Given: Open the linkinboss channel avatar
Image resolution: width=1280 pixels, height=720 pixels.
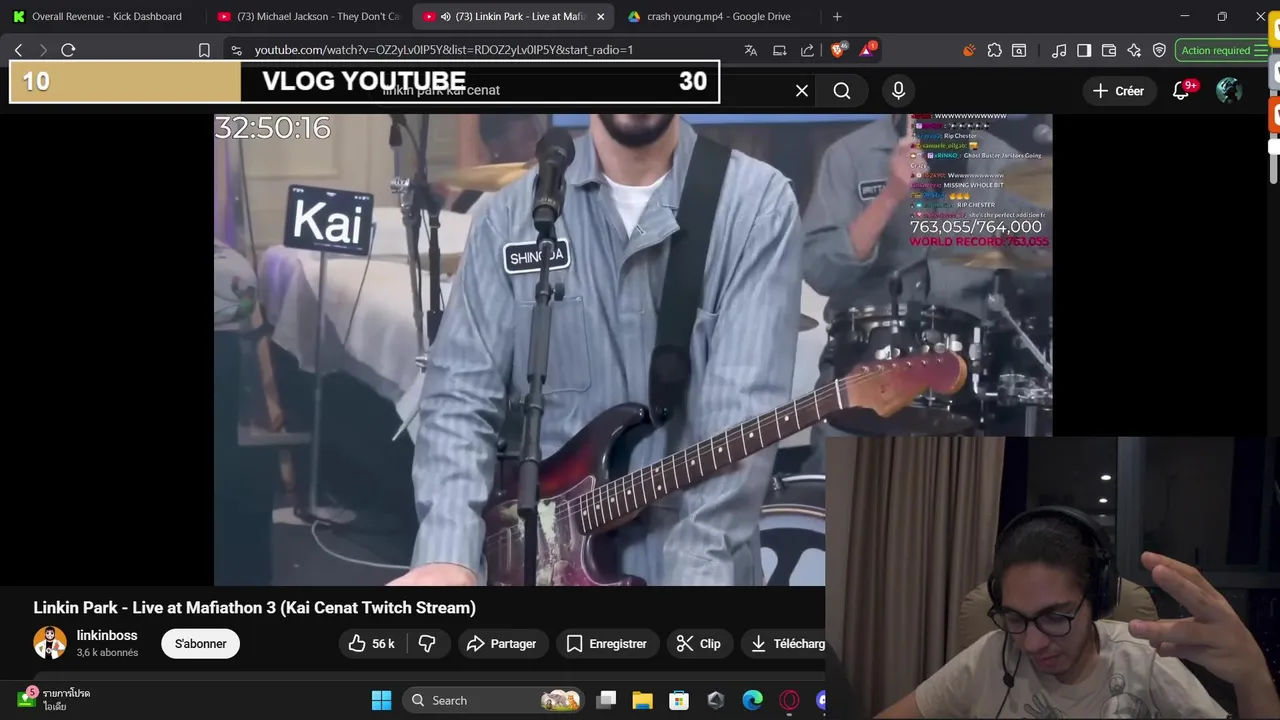Looking at the screenshot, I should [x=50, y=642].
